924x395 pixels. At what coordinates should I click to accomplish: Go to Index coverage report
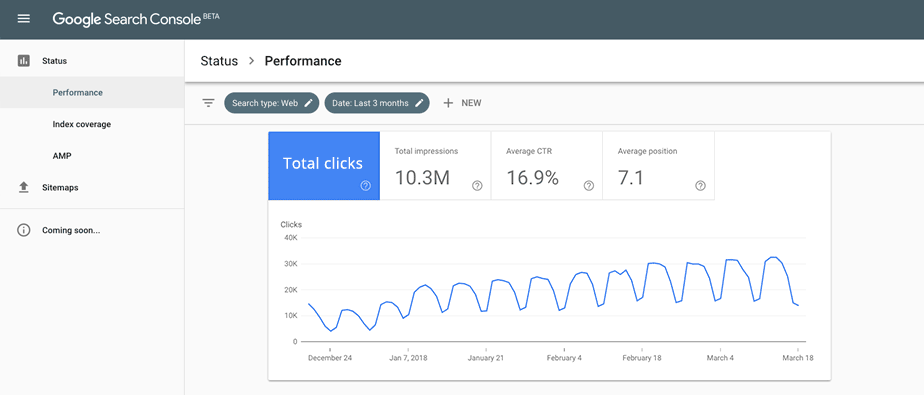[93, 124]
